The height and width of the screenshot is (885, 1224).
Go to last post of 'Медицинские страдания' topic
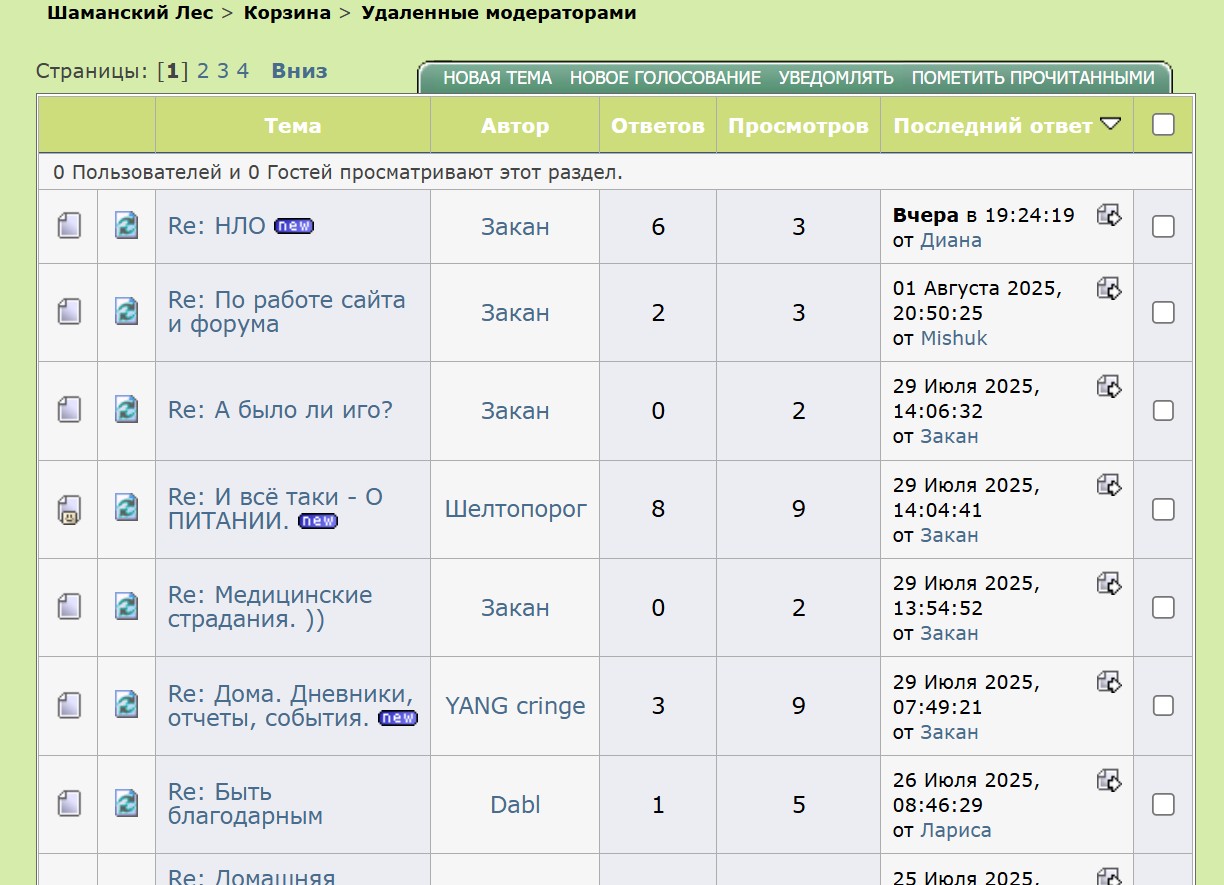1109,583
